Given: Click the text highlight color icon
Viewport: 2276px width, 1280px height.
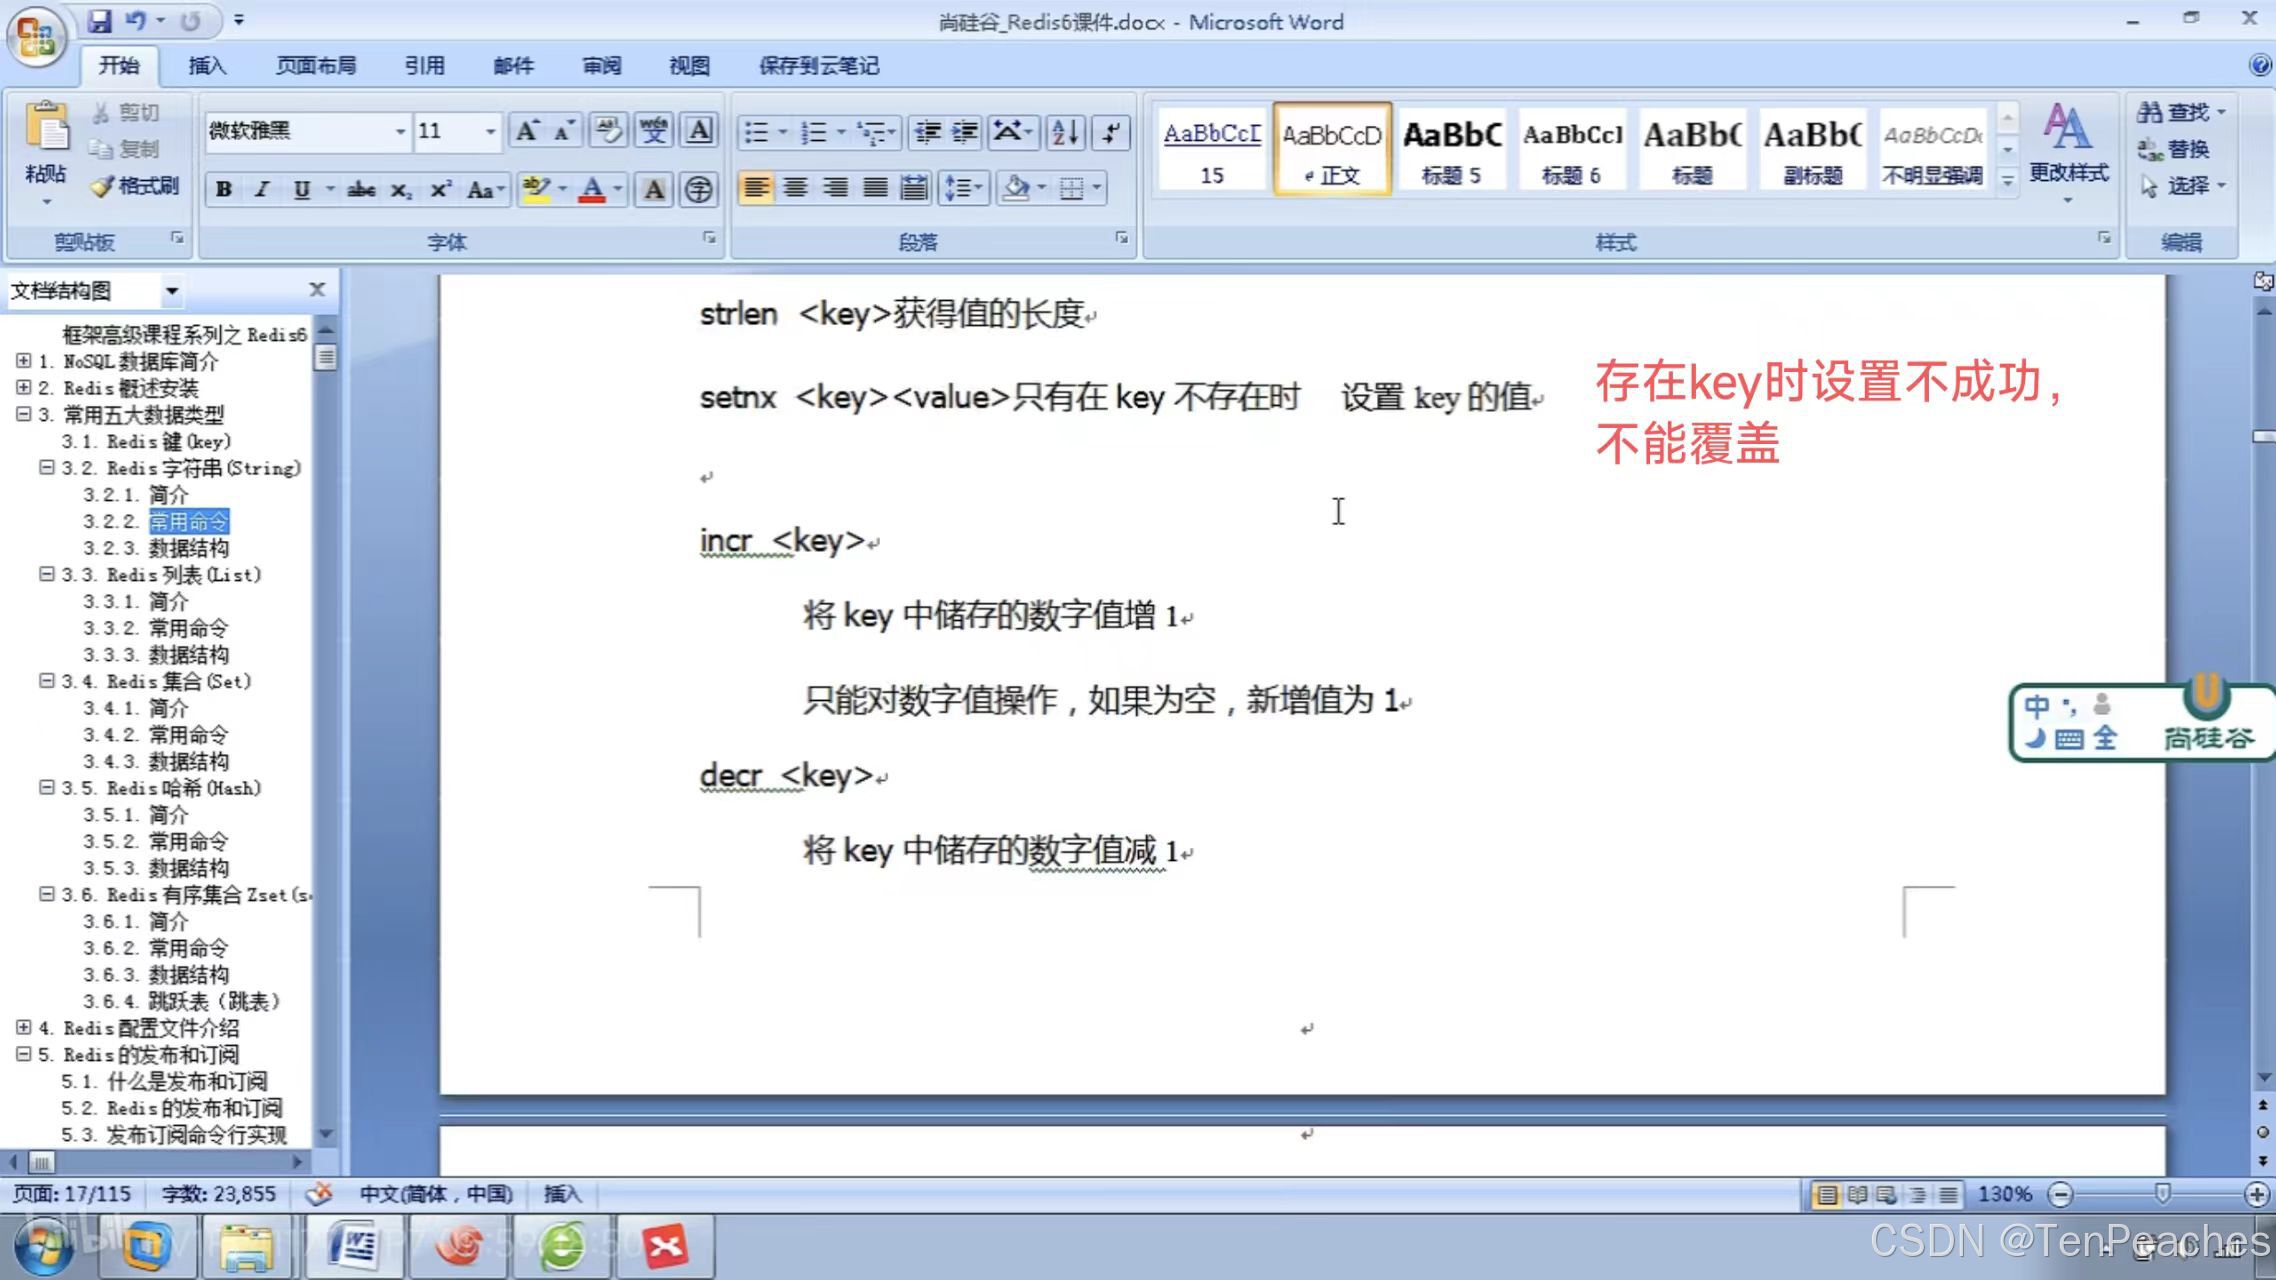Looking at the screenshot, I should [536, 189].
